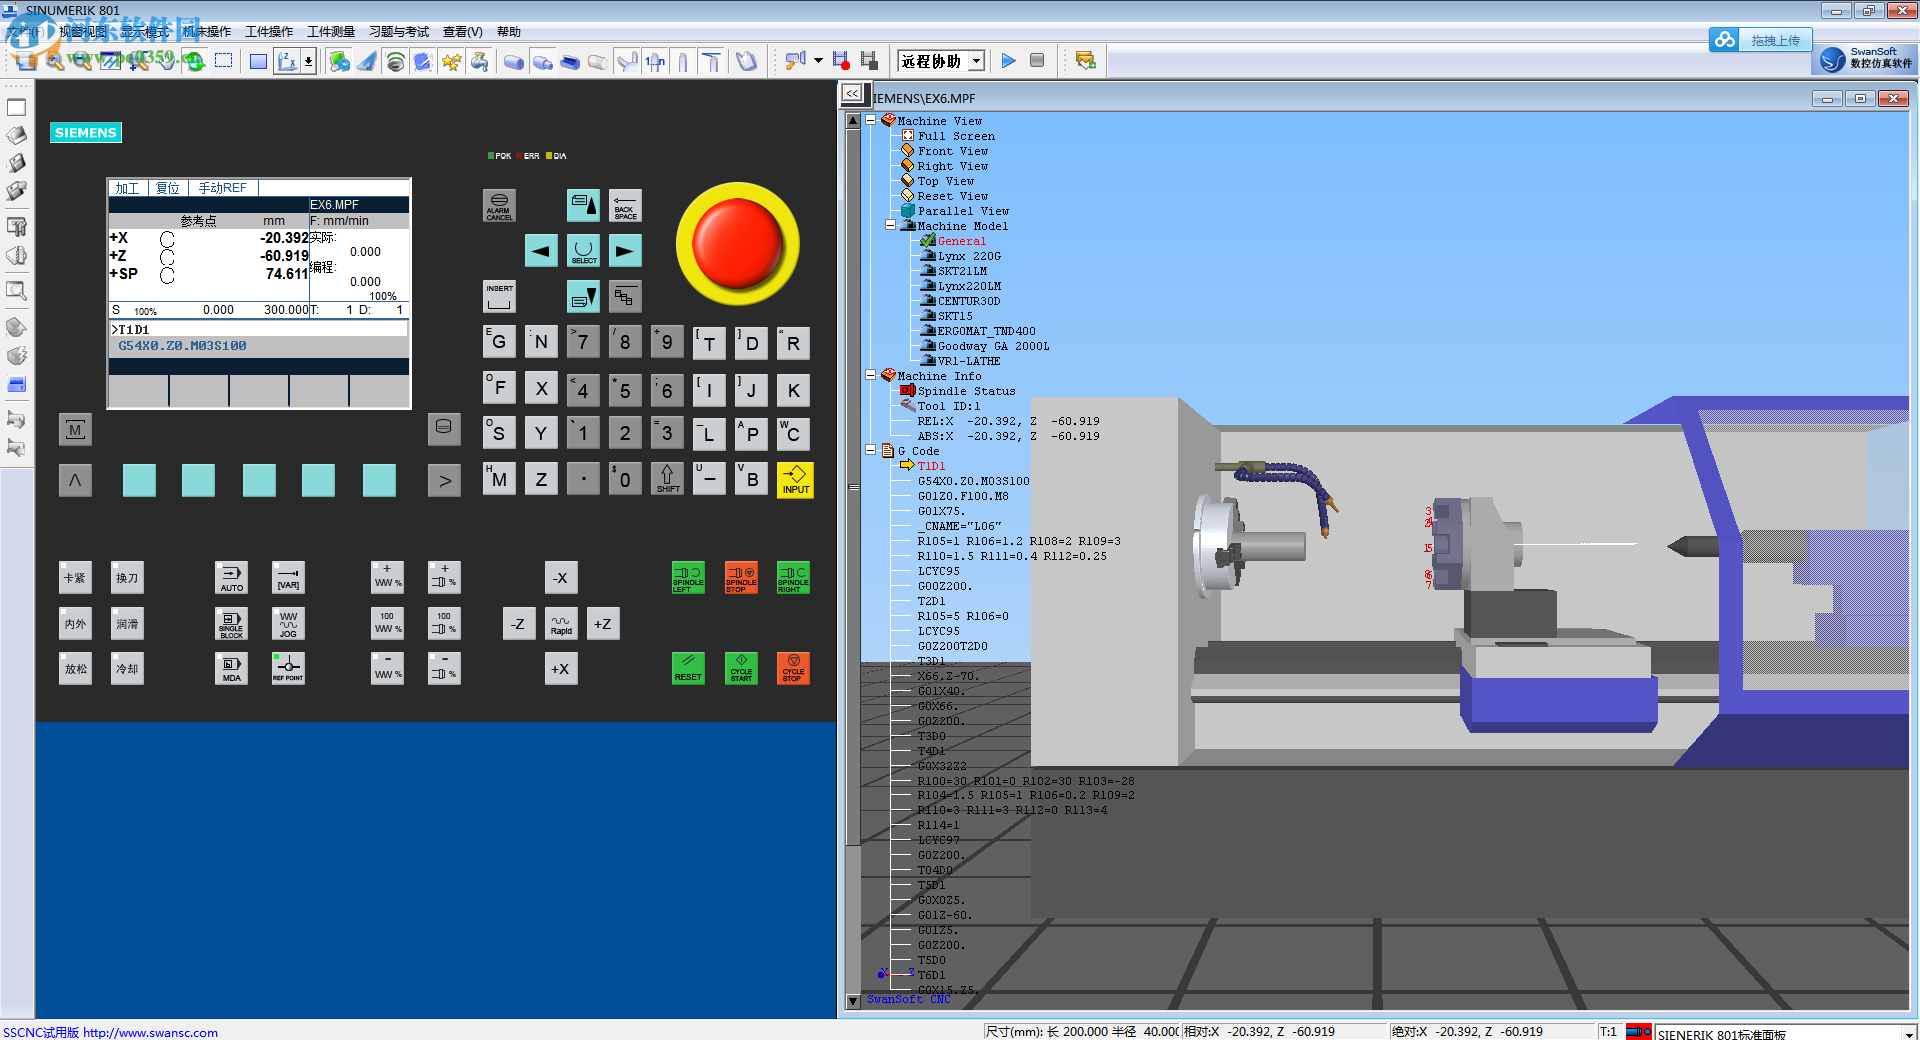Click the << collapse panel button
This screenshot has height=1040, width=1920.
point(851,93)
